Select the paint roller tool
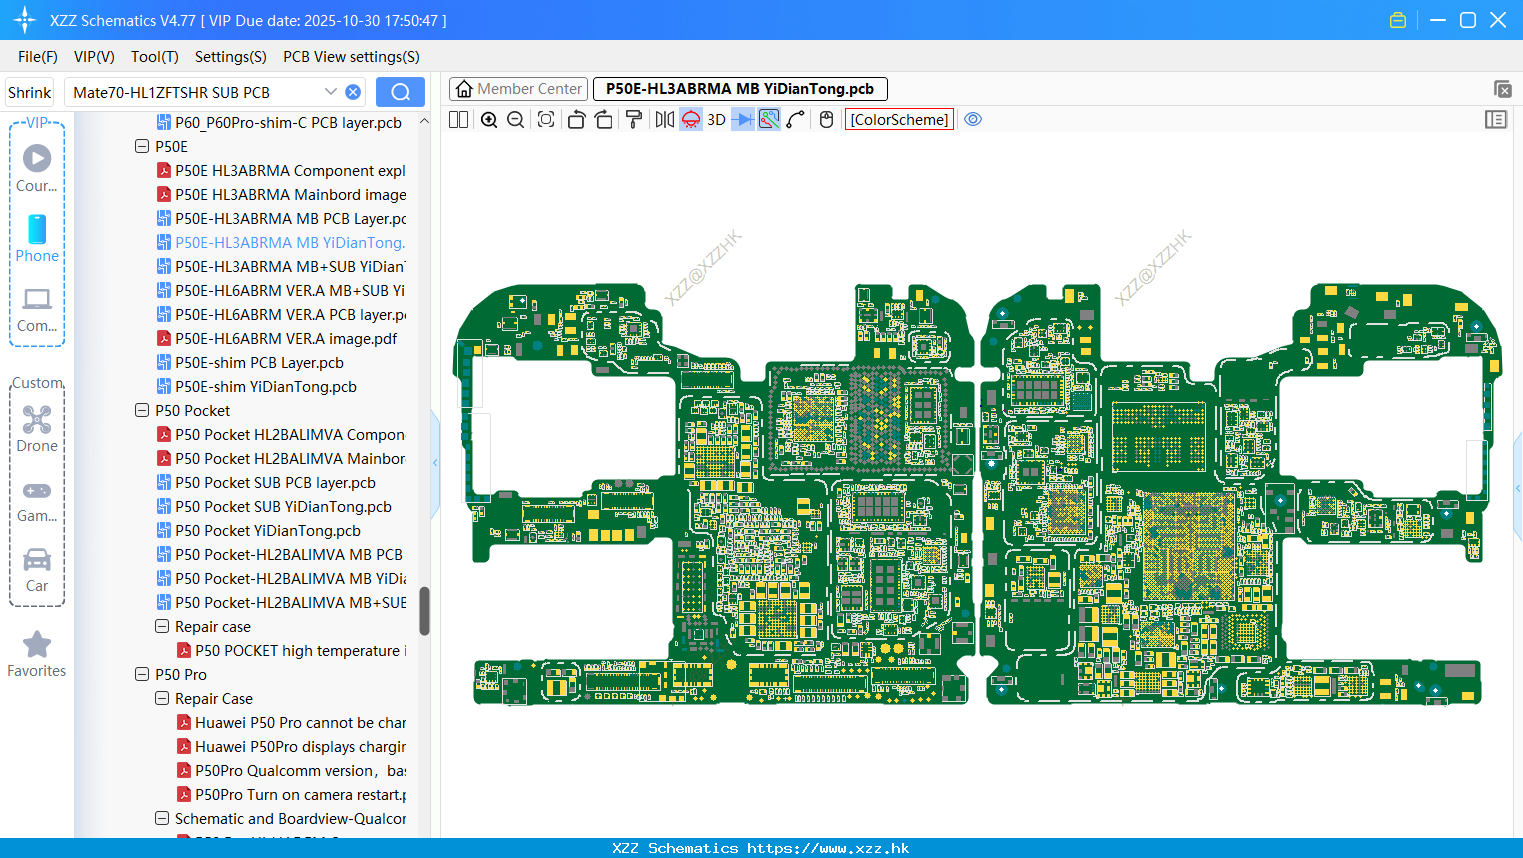This screenshot has height=858, width=1523. tap(633, 119)
